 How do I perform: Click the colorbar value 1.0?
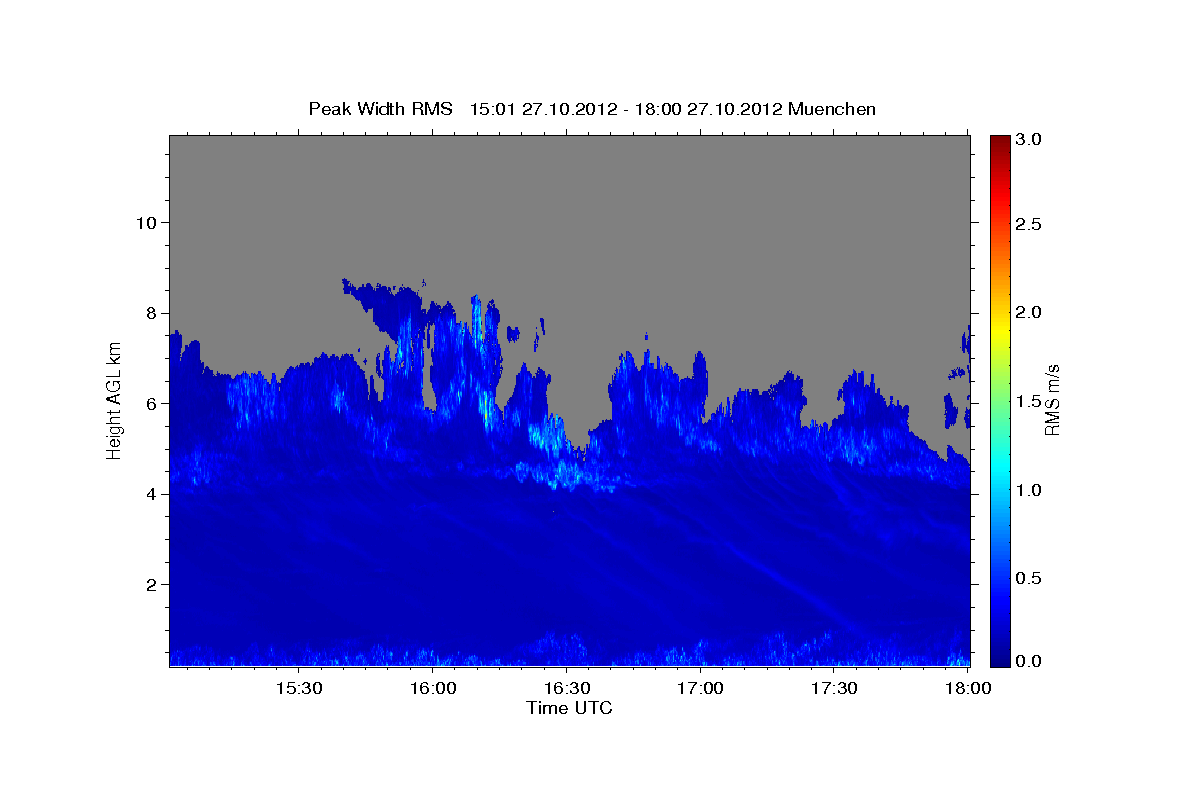[1029, 491]
